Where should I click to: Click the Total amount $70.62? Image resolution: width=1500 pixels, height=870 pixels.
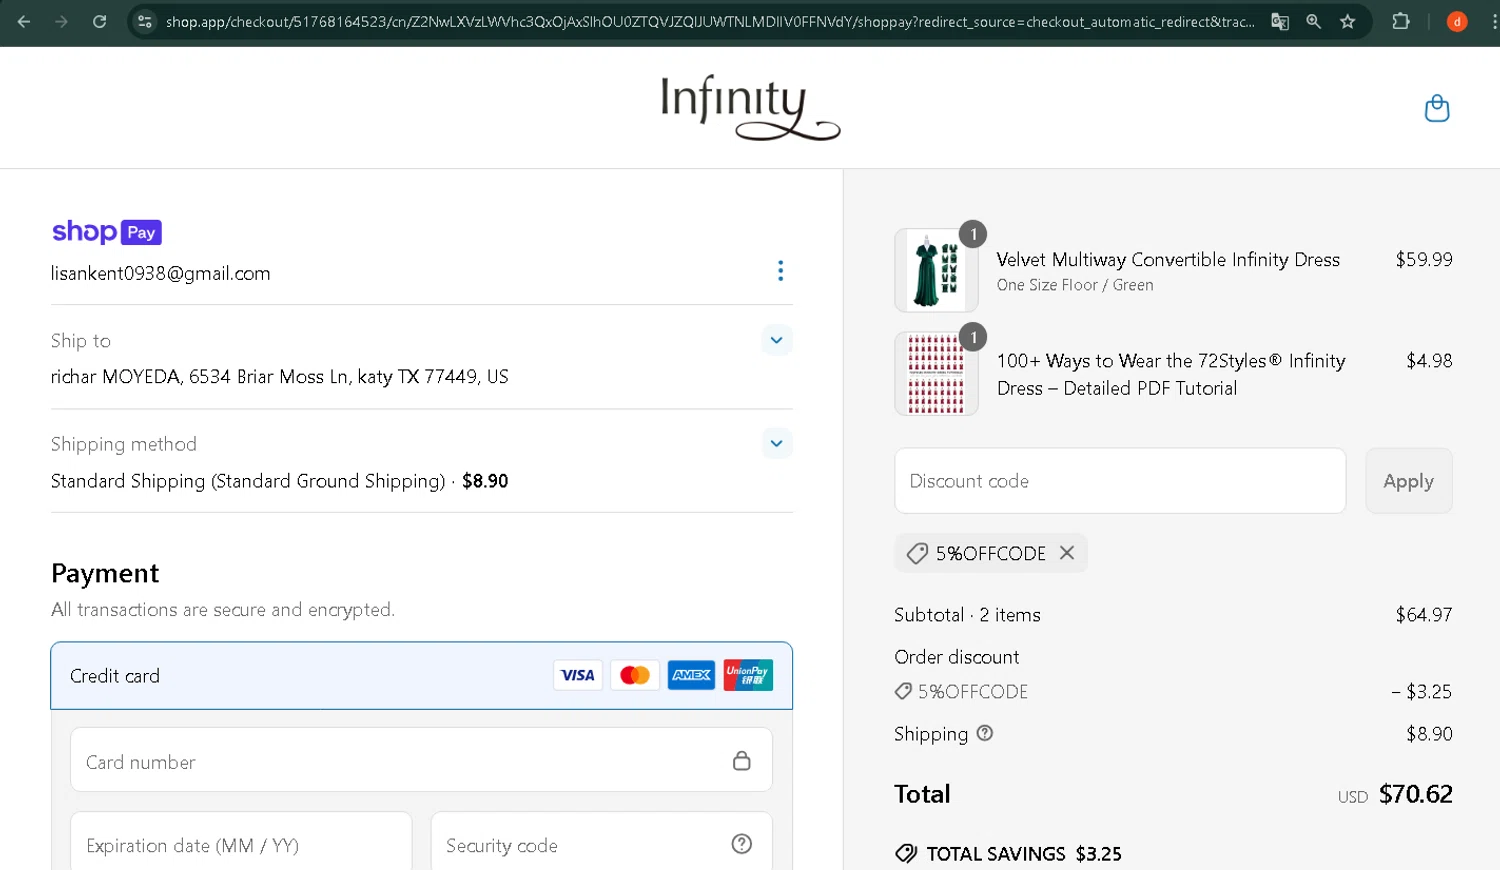click(1415, 794)
